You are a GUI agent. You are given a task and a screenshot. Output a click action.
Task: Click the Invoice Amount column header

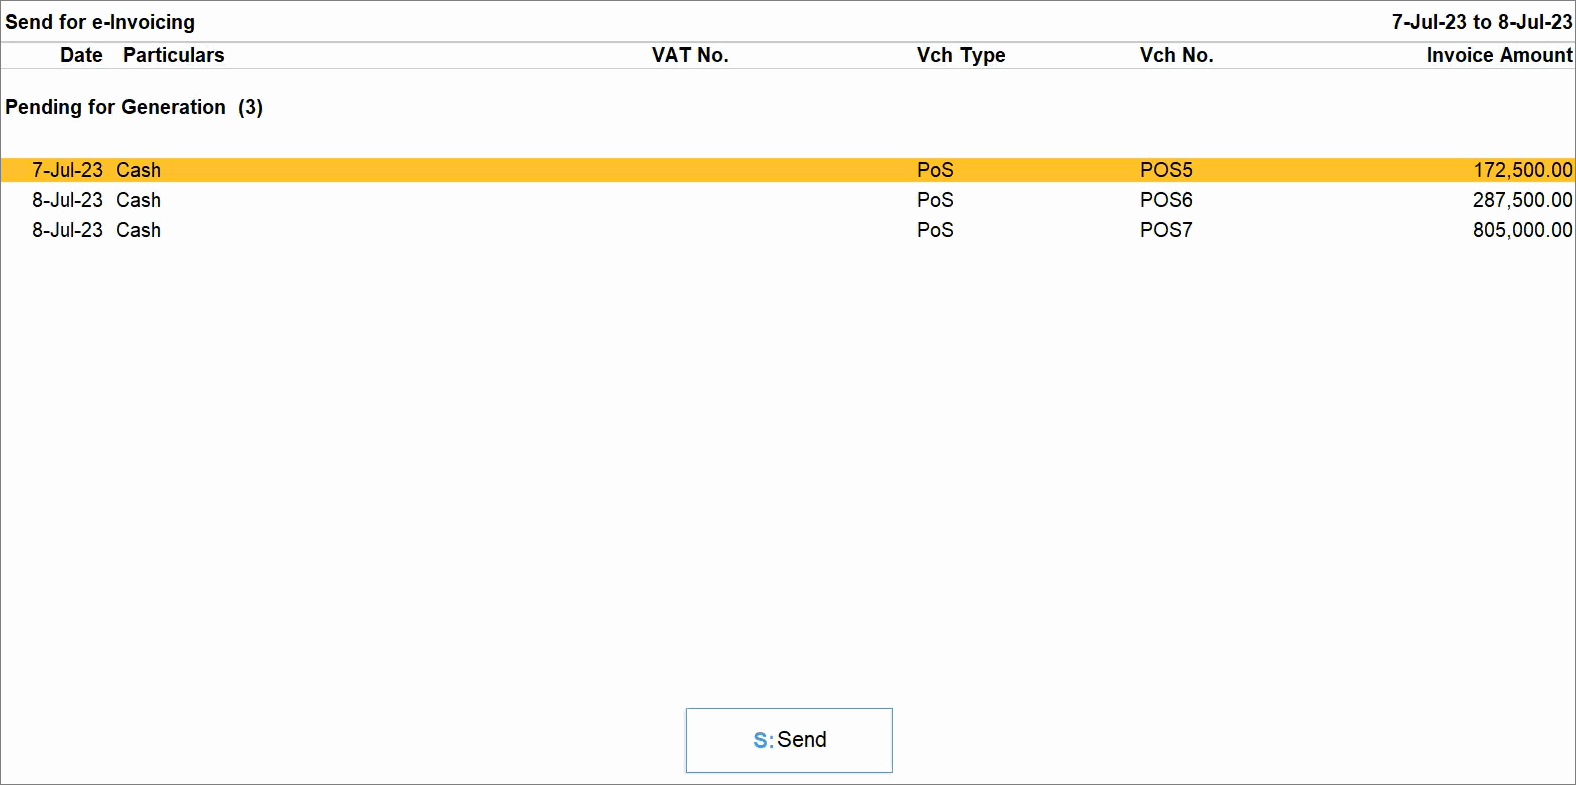pos(1499,55)
